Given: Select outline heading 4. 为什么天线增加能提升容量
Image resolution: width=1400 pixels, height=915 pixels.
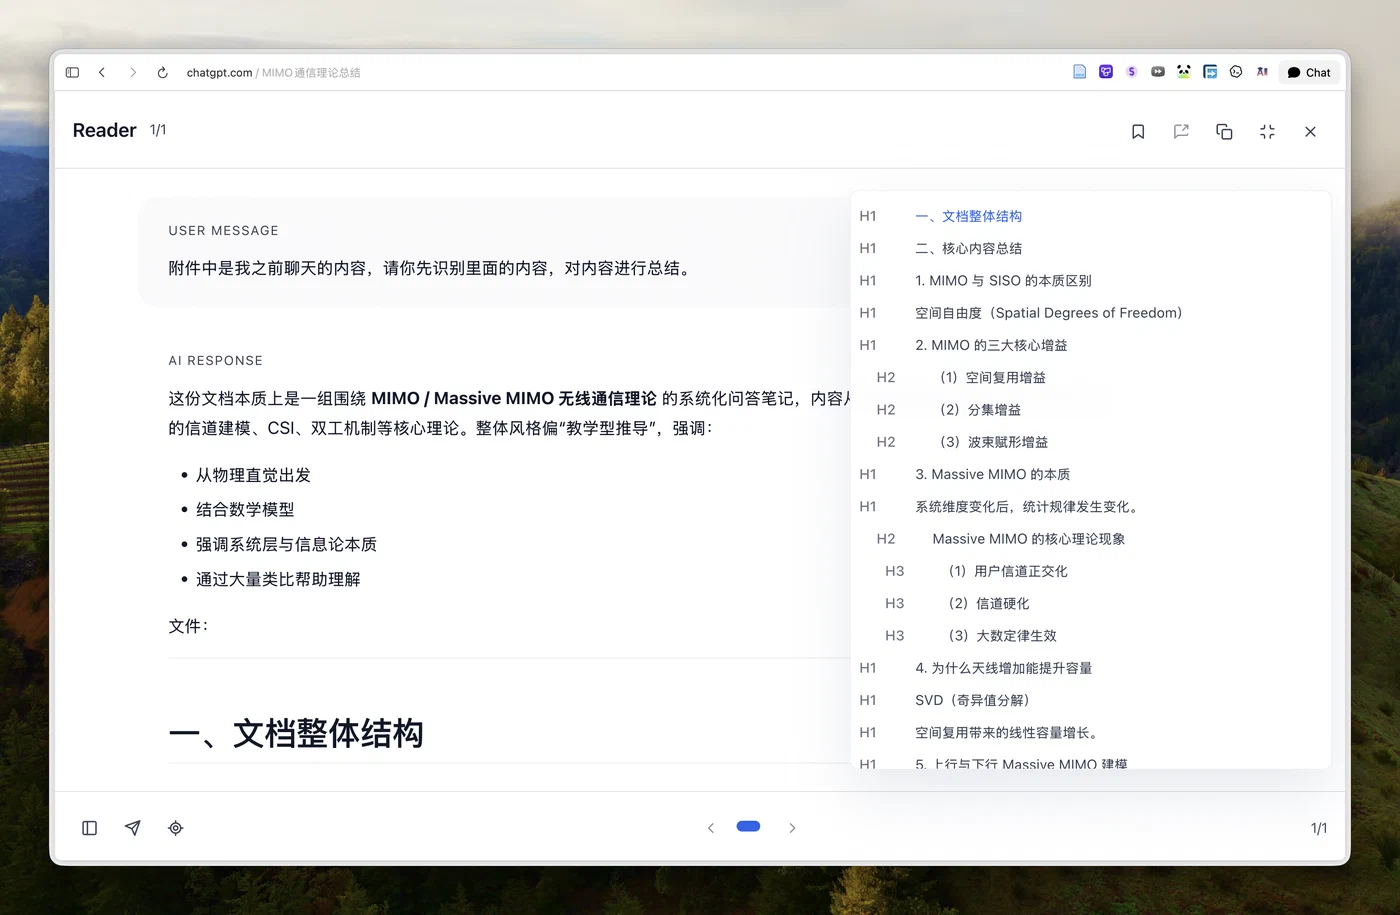Looking at the screenshot, I should tap(1003, 668).
